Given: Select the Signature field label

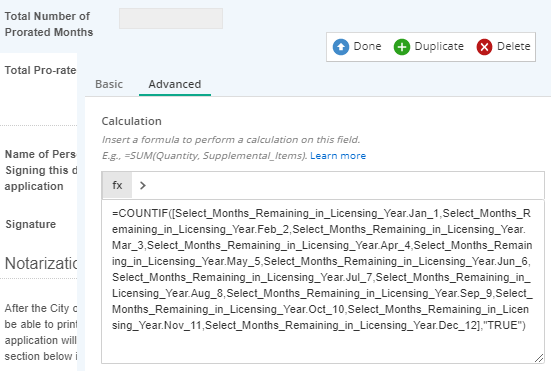Looking at the screenshot, I should coord(31,224).
